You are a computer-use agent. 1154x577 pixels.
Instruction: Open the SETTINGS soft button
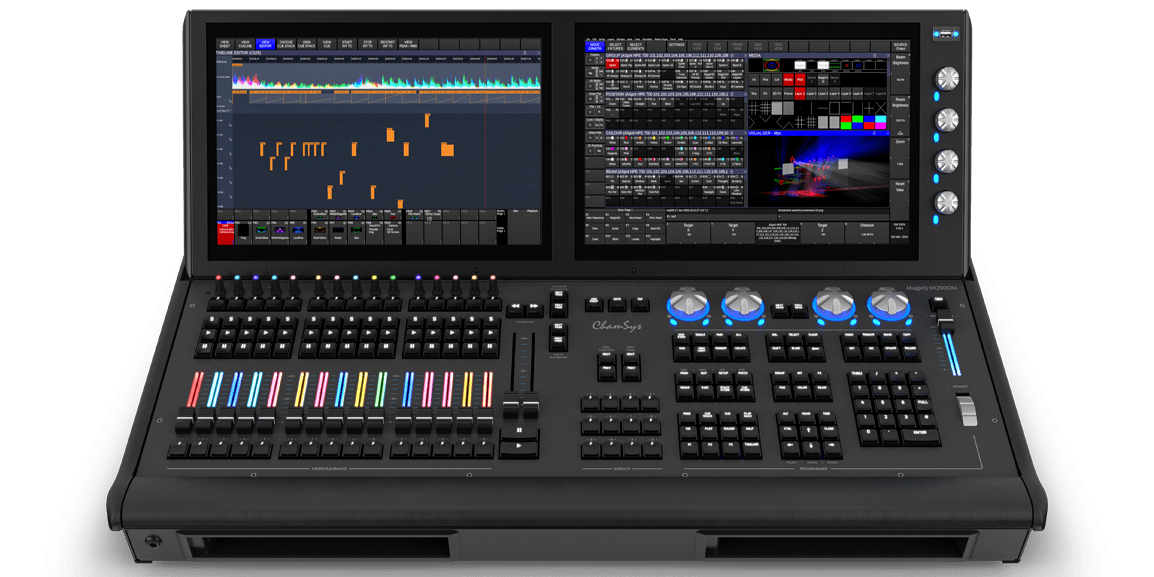pyautogui.click(x=677, y=45)
